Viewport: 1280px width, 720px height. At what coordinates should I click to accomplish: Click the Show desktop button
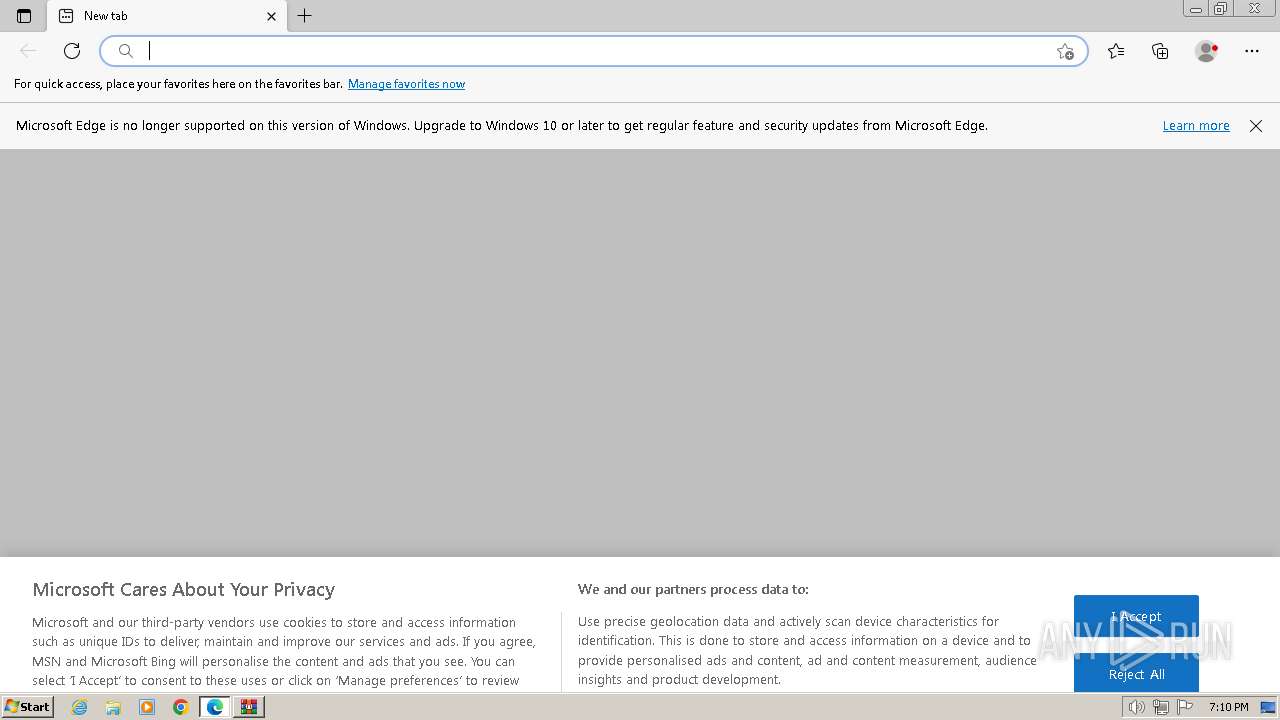(x=1268, y=708)
